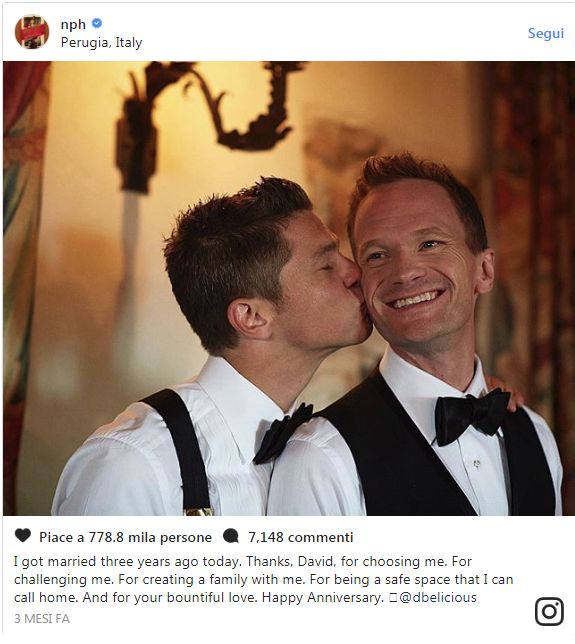The width and height of the screenshot is (575, 644).
Task: Click the missing emoji box before @dbelicious
Action: click(393, 598)
